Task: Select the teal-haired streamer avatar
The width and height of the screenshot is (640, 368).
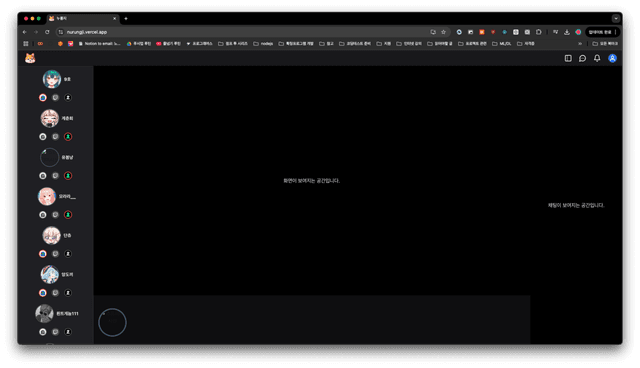Action: (x=52, y=79)
